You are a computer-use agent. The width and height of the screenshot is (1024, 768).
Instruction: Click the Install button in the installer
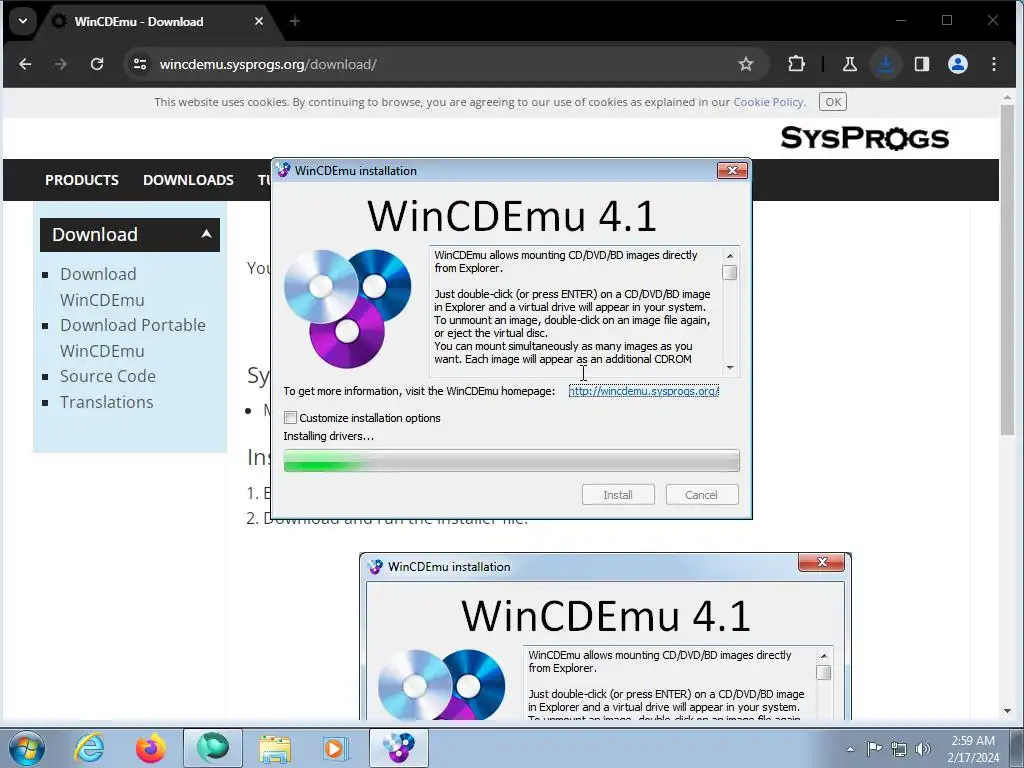(618, 494)
